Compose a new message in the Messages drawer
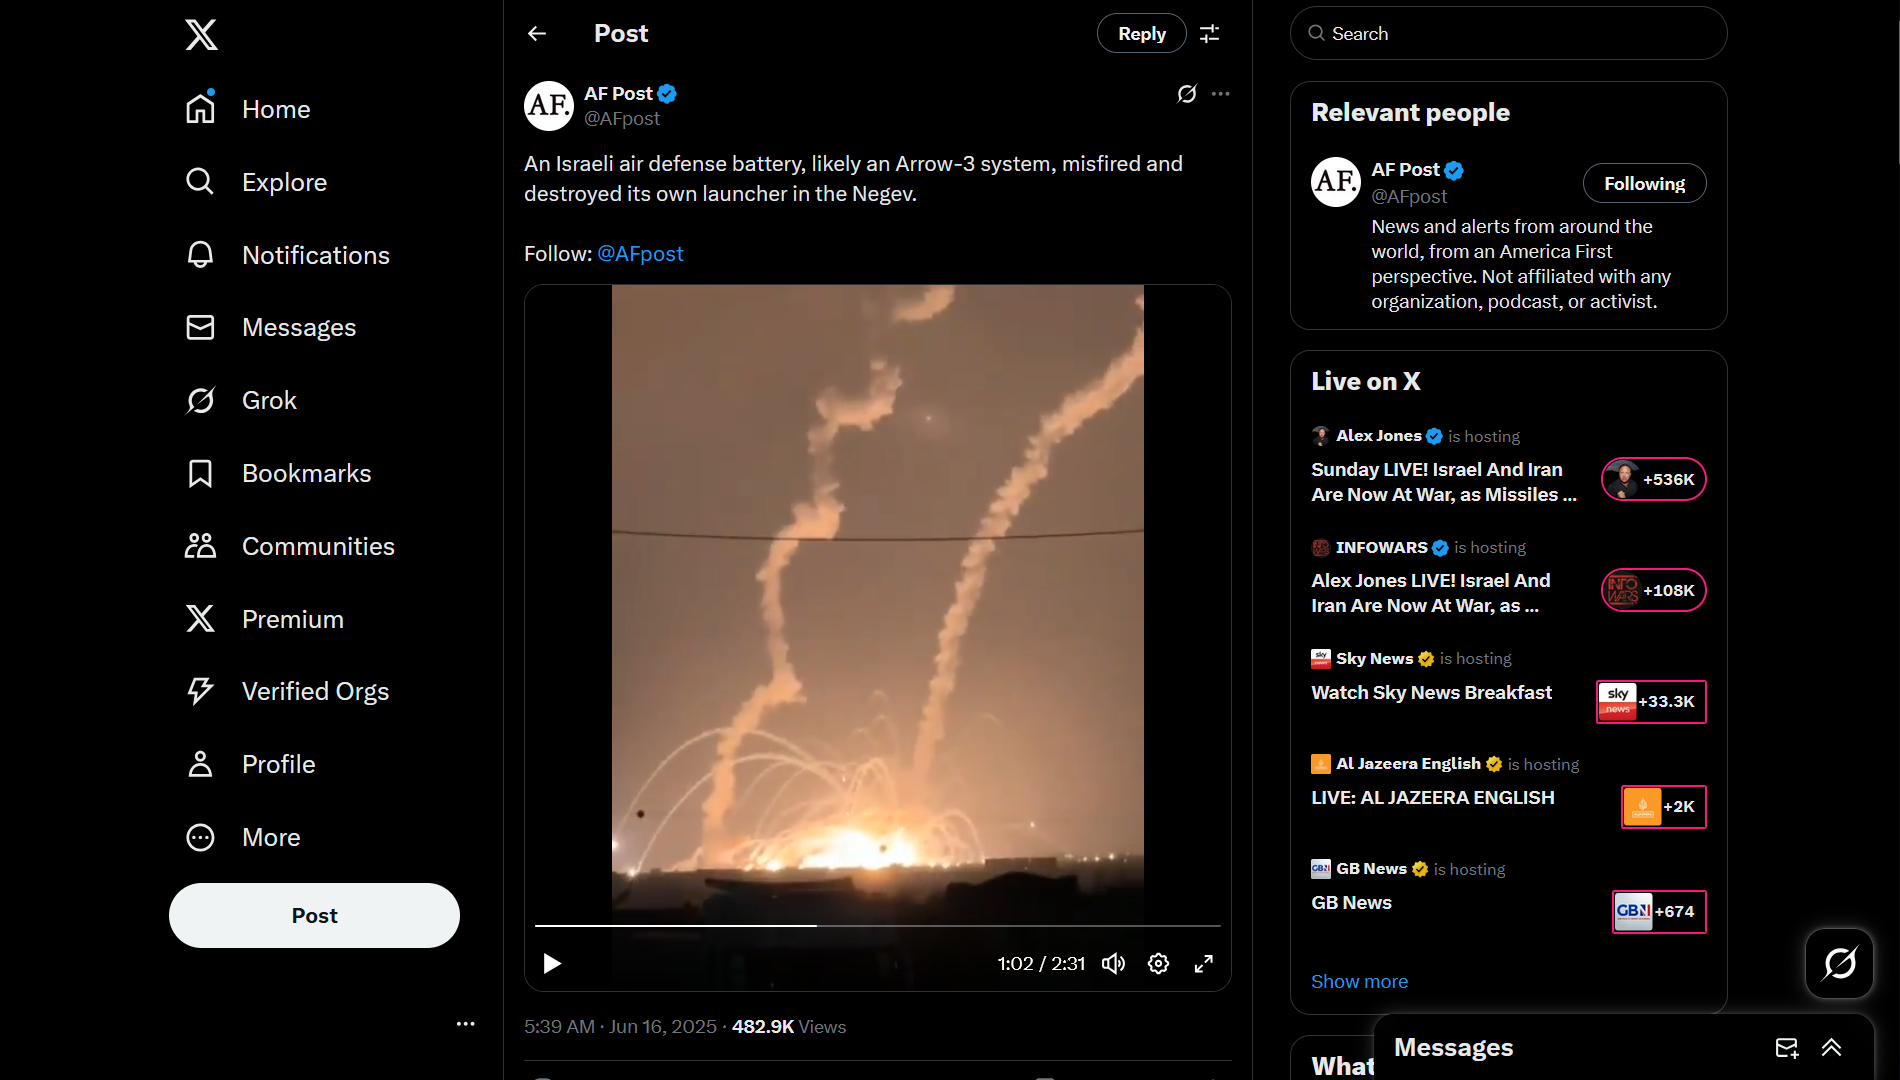 click(1787, 1047)
